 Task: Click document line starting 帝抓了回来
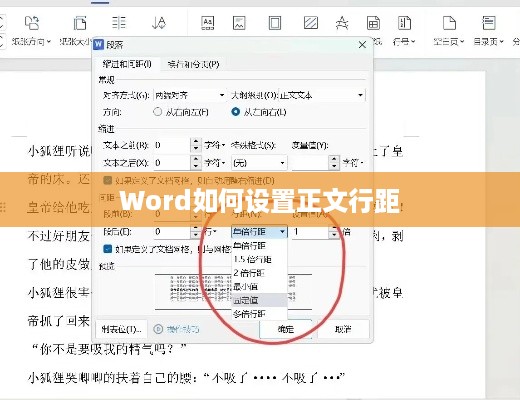click(x=59, y=321)
